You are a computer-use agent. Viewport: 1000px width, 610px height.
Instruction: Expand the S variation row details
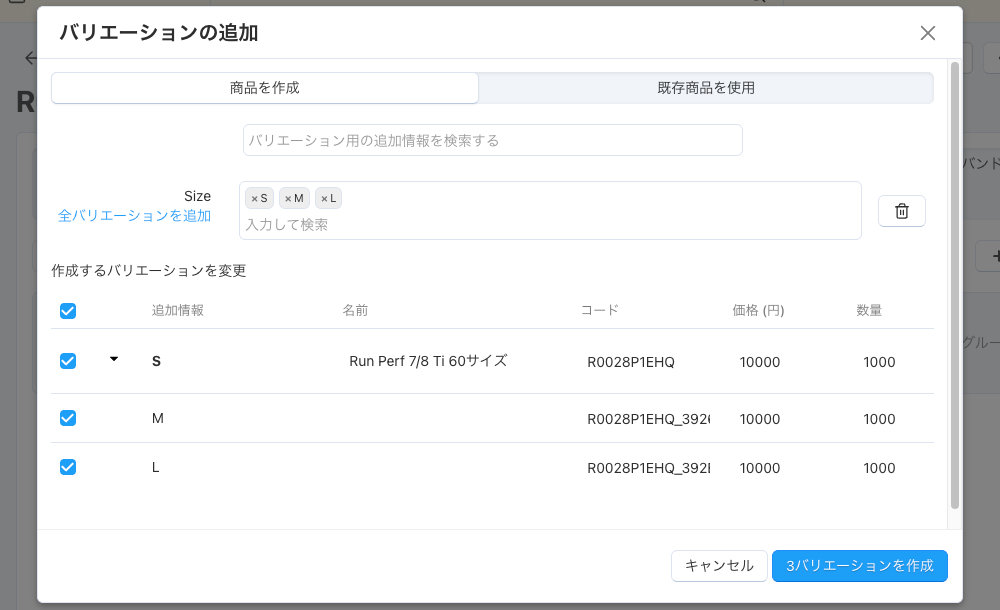tap(114, 358)
